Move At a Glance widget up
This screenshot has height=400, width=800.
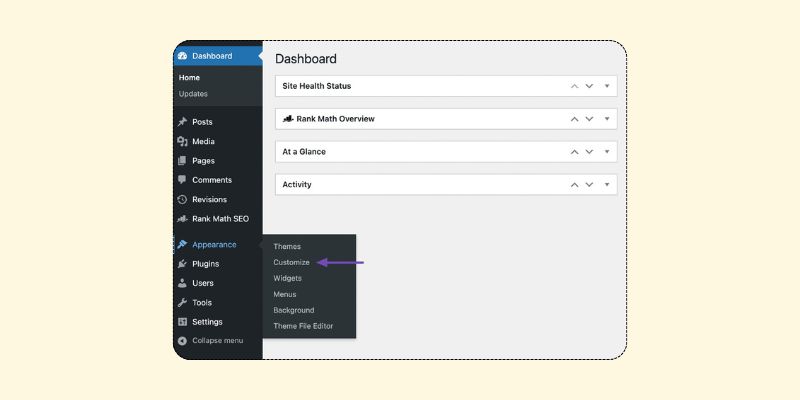574,152
